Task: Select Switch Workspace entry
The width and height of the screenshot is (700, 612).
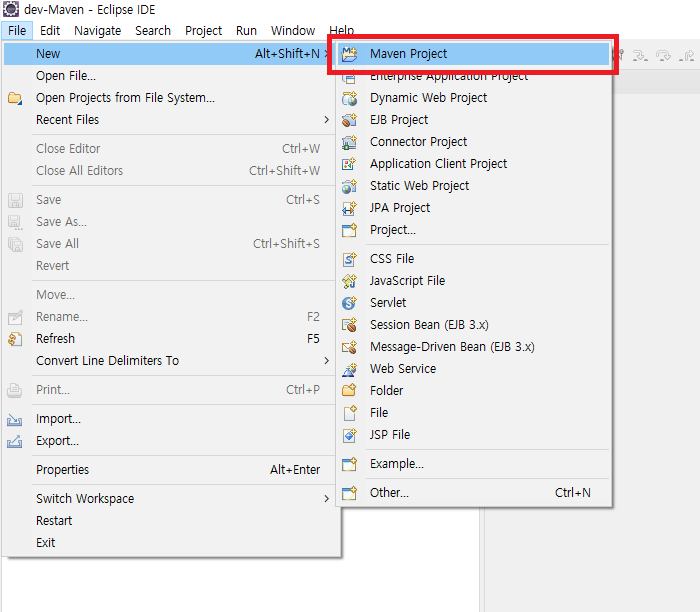Action: pyautogui.click(x=169, y=499)
